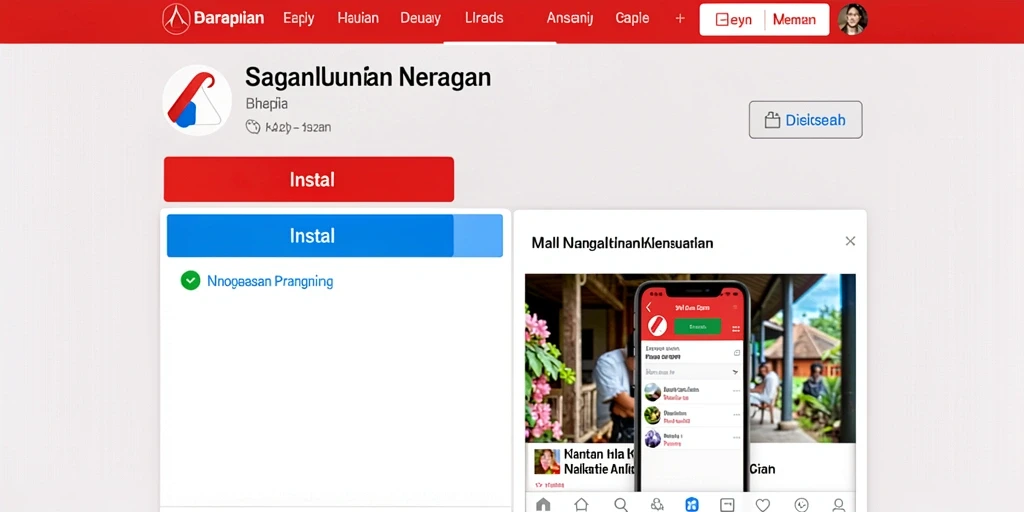Open the Ansanij menu item
The image size is (1024, 512).
569,18
